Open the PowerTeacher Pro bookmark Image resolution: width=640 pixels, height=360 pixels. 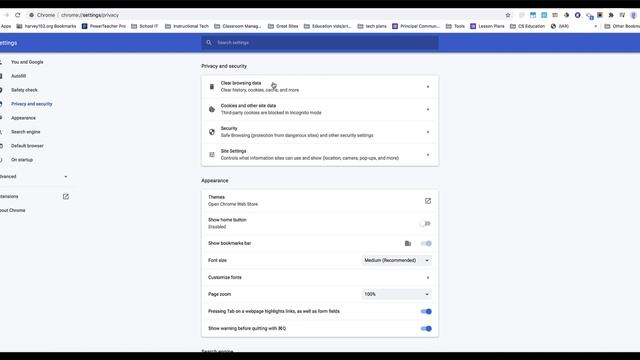[x=104, y=26]
